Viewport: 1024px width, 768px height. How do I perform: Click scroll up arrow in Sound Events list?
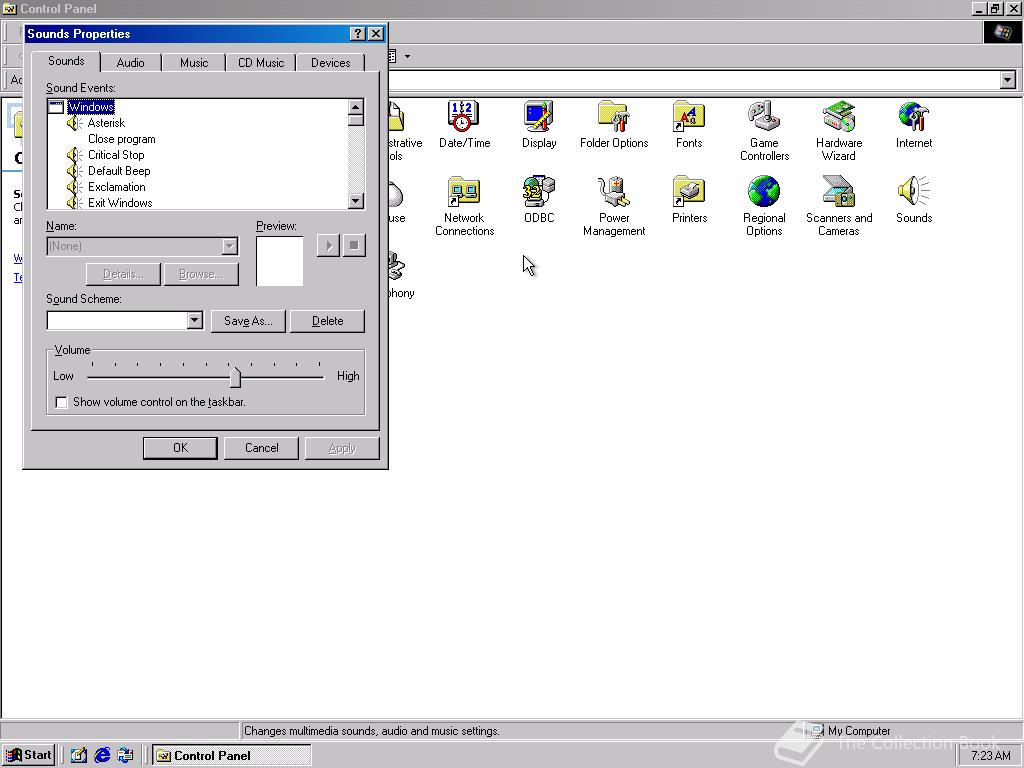pyautogui.click(x=356, y=107)
